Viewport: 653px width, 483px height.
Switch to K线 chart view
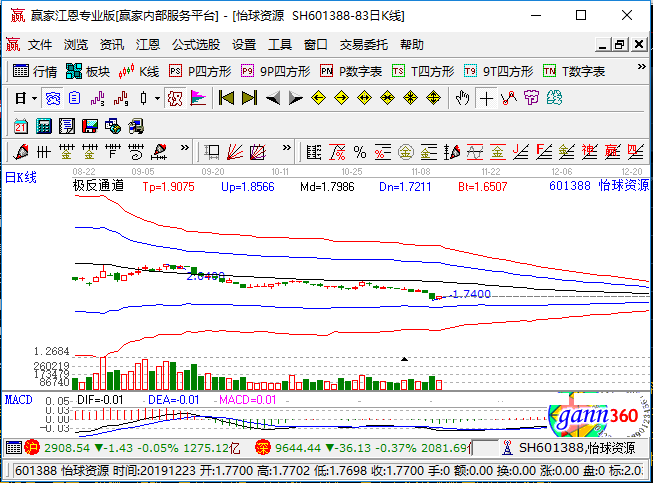(x=139, y=72)
